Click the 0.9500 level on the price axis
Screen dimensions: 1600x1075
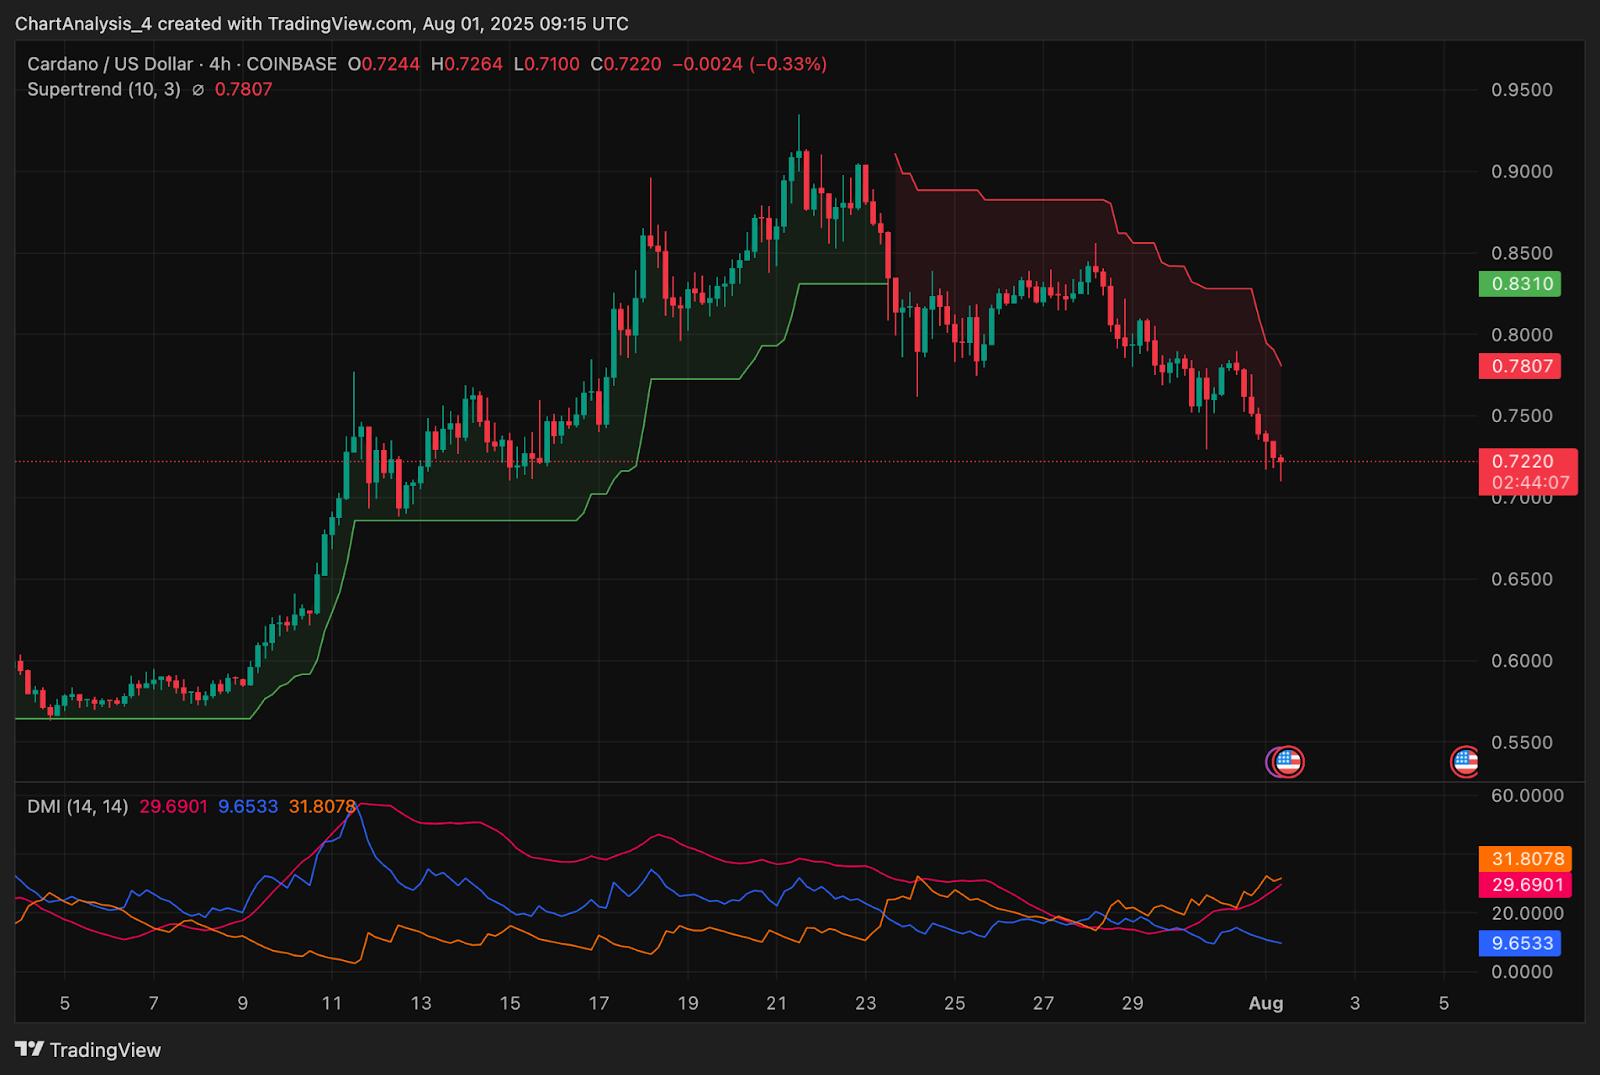click(1522, 90)
